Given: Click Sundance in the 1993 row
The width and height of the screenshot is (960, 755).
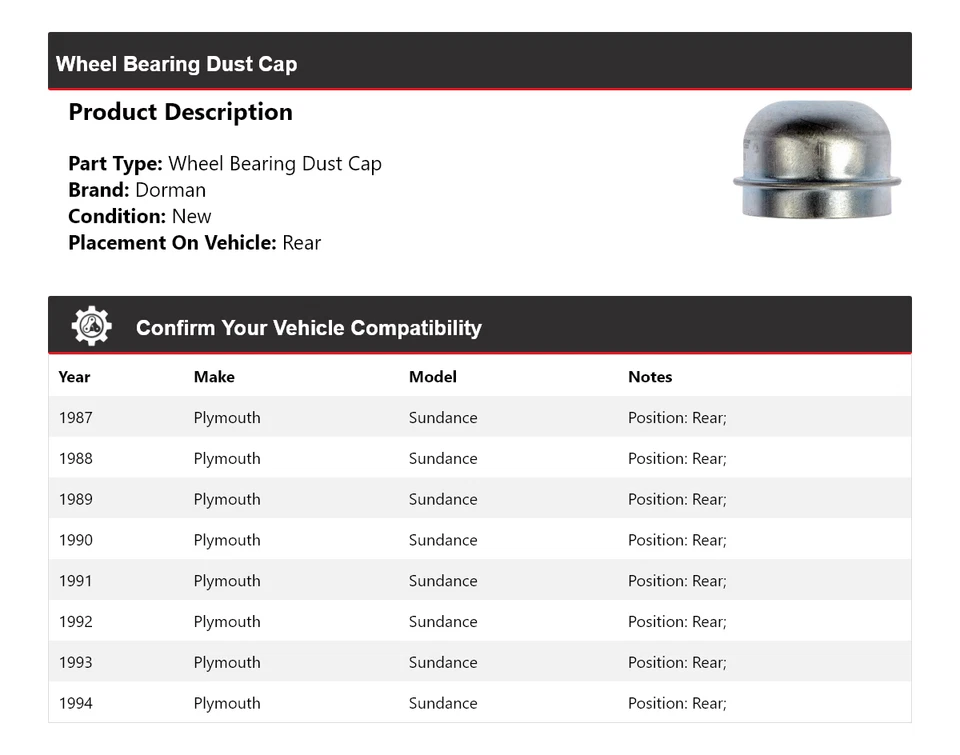Looking at the screenshot, I should pyautogui.click(x=443, y=663).
